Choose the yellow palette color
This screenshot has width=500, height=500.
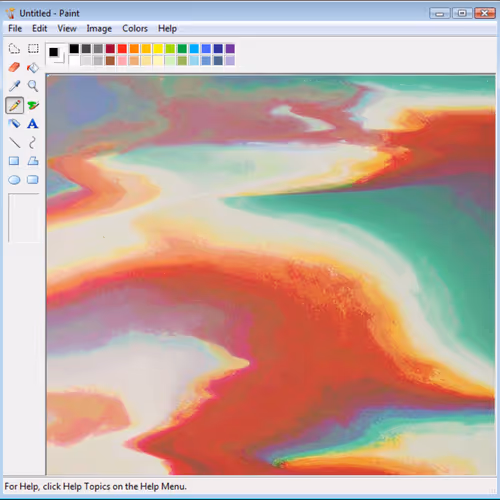coord(158,49)
